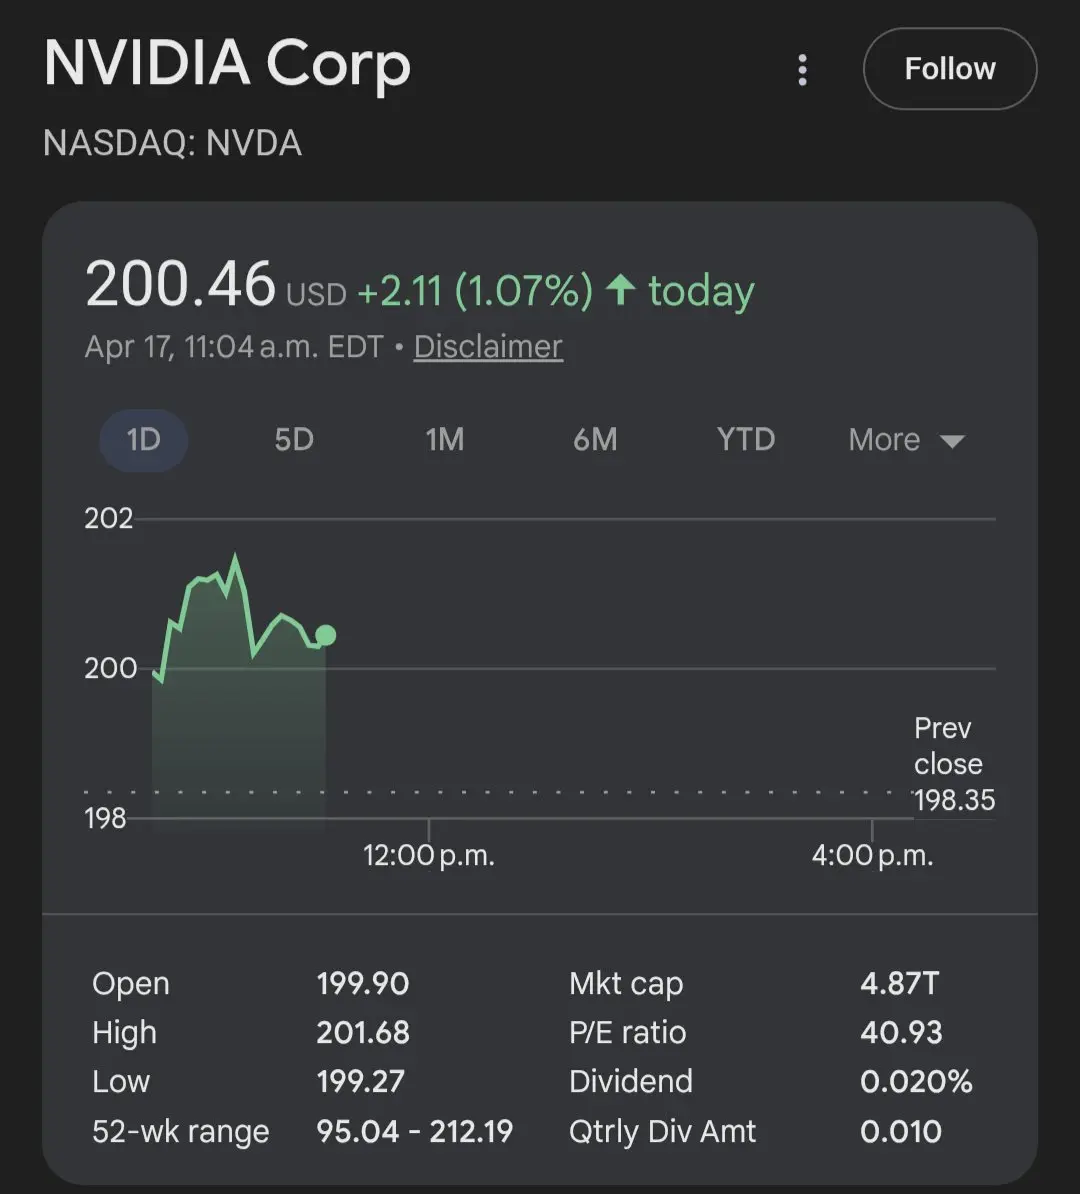Click the 200.46 current price
1080x1194 pixels.
[x=180, y=284]
